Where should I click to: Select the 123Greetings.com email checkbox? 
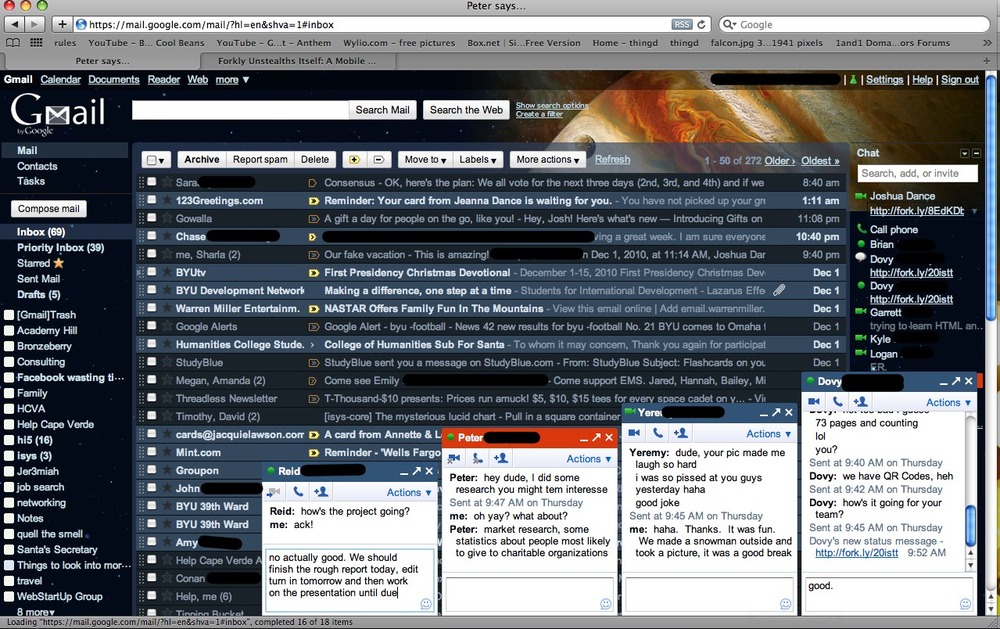pos(152,200)
